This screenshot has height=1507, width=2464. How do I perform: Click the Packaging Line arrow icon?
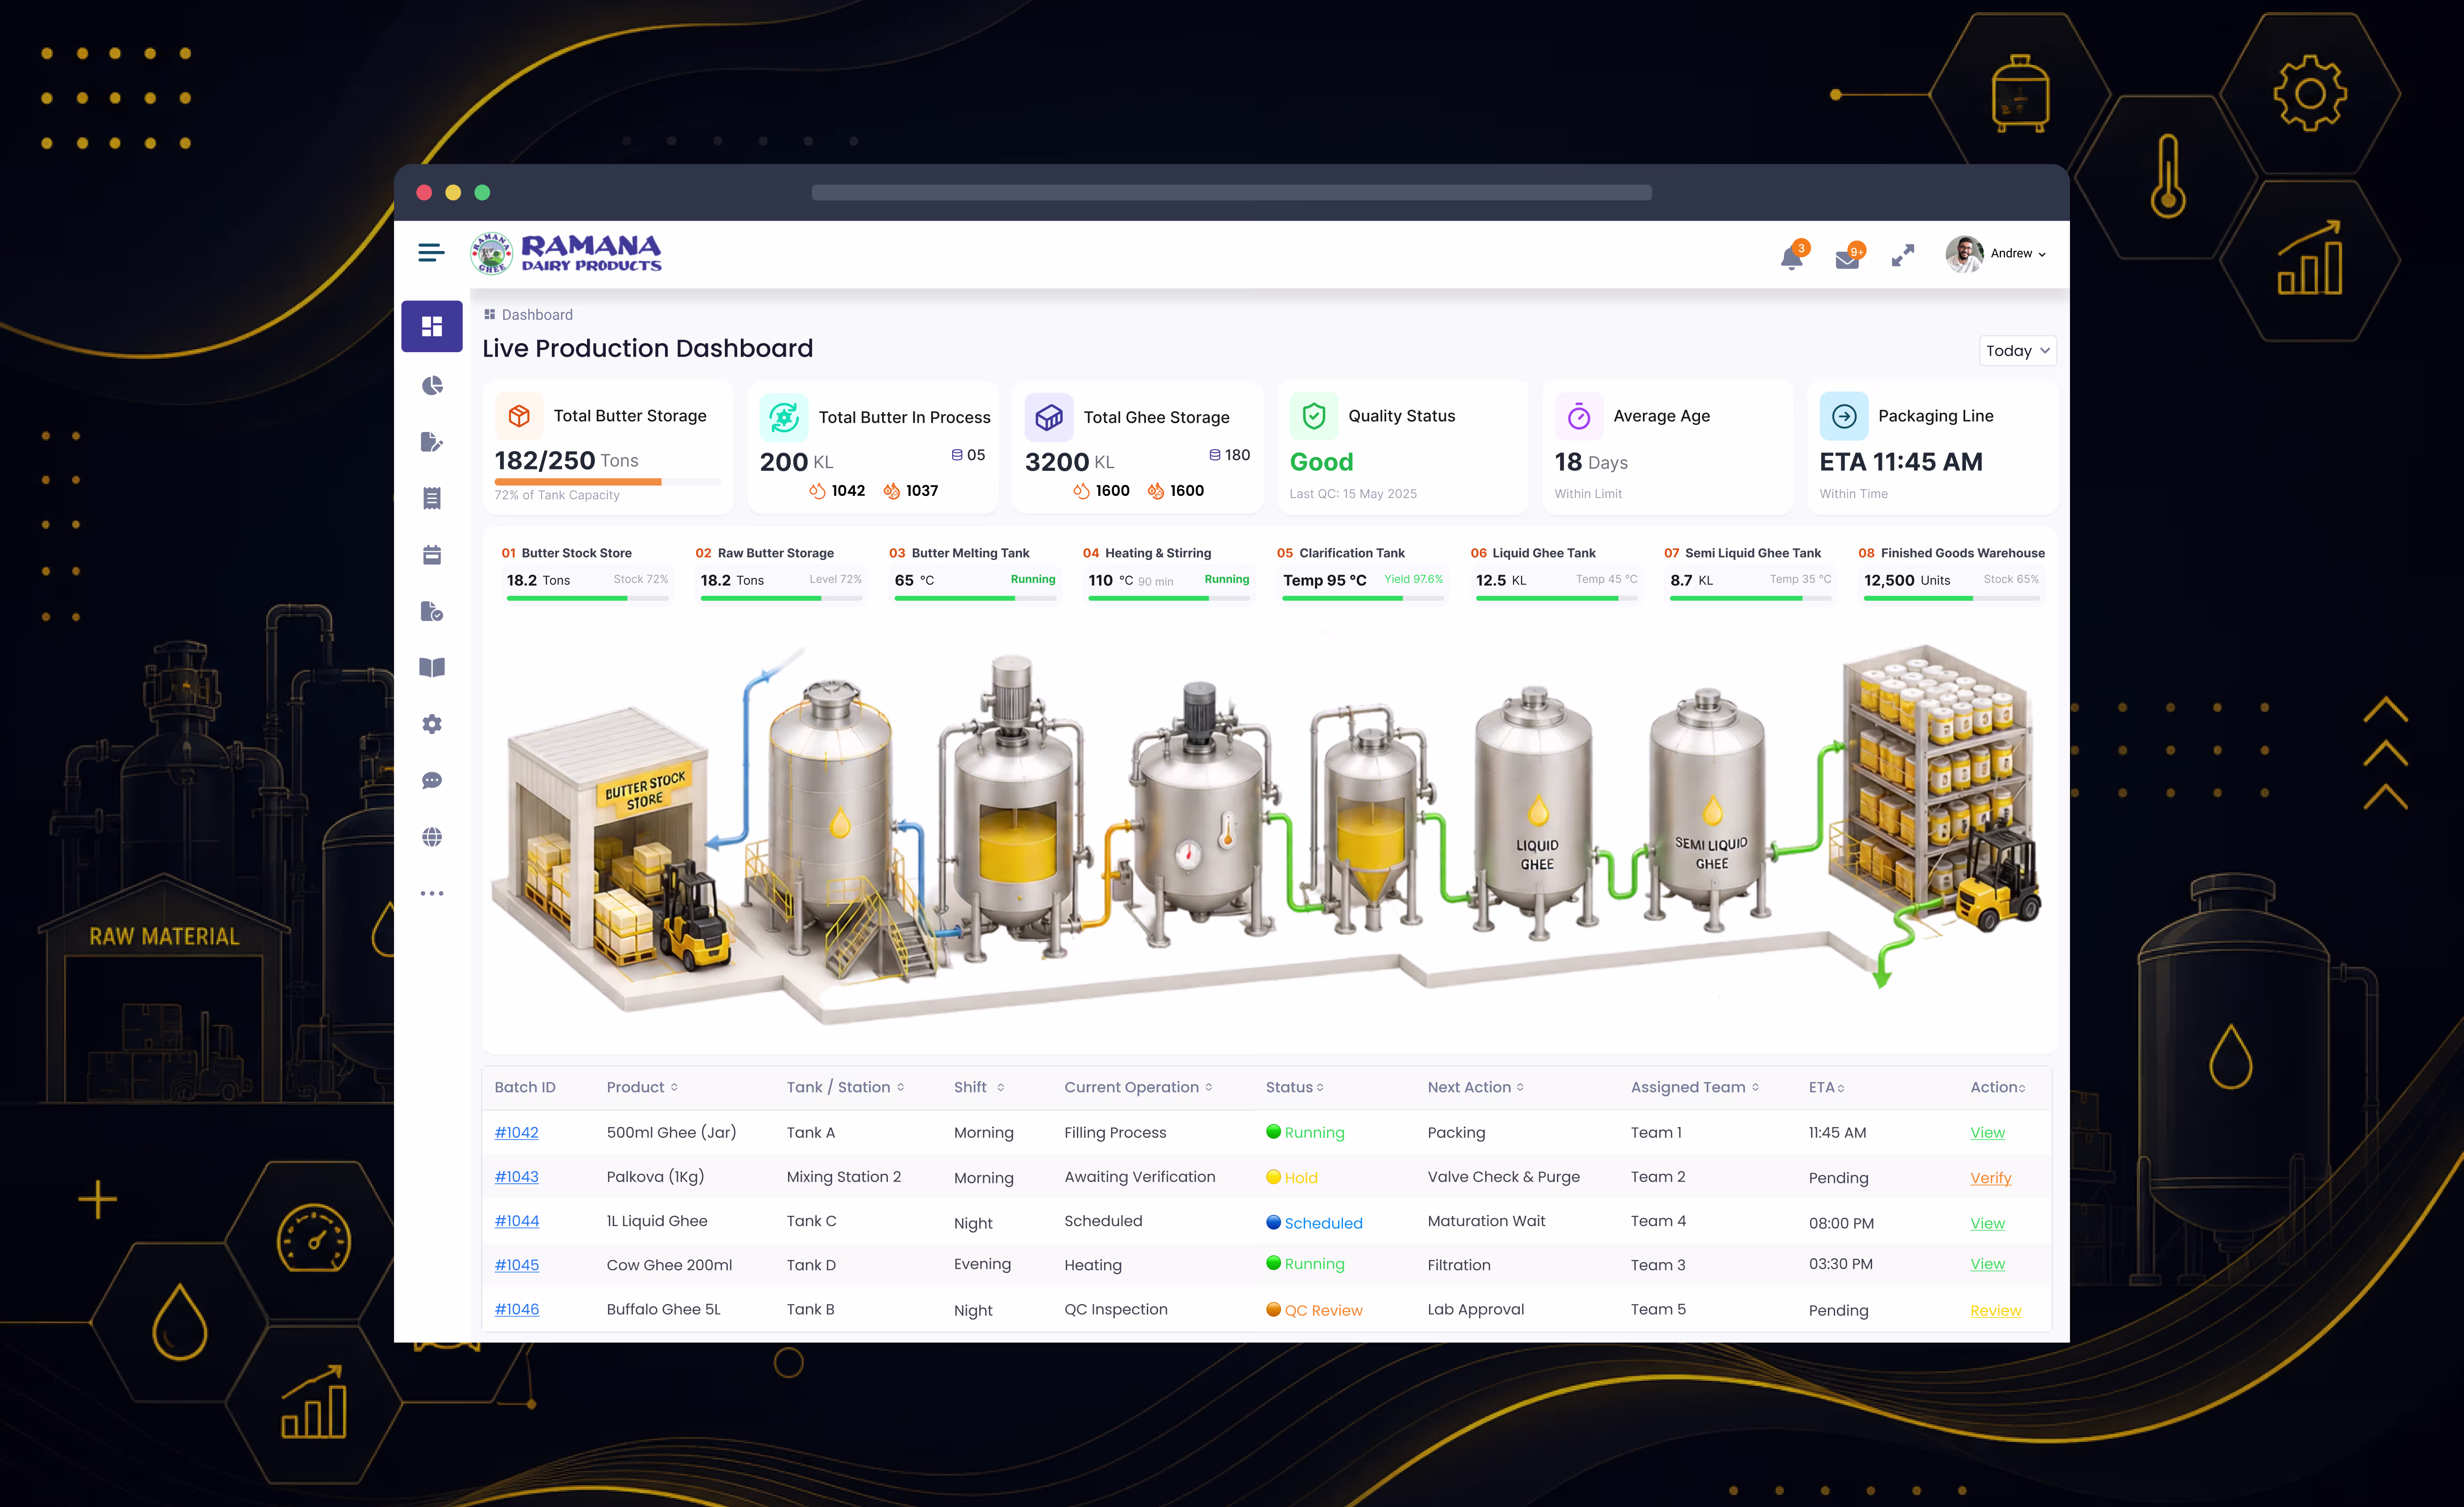pyautogui.click(x=1844, y=416)
